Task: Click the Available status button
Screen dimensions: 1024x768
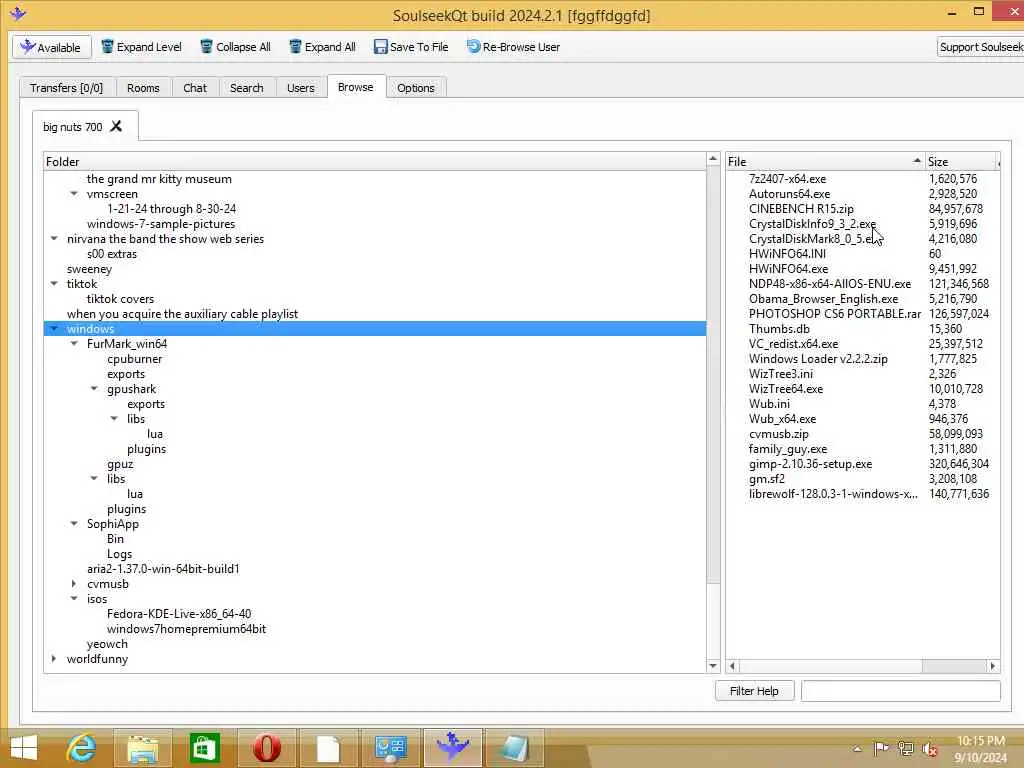Action: coord(52,47)
